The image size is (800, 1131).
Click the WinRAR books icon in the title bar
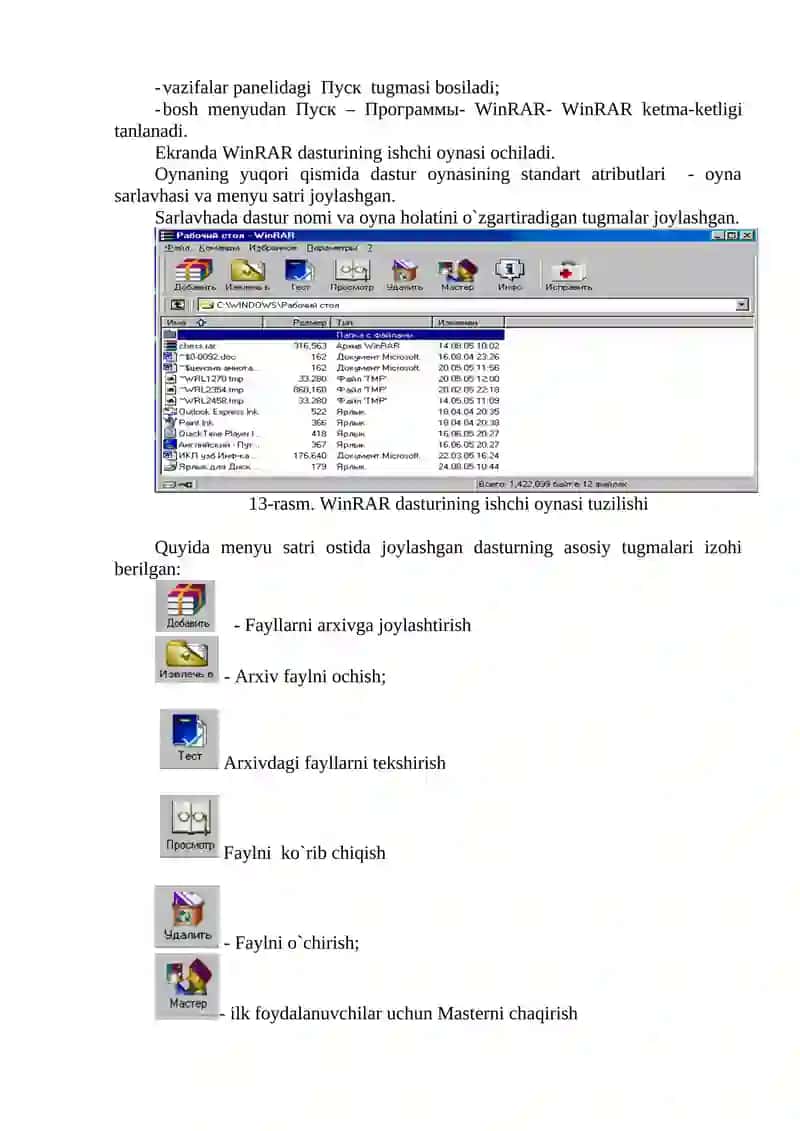[x=167, y=236]
